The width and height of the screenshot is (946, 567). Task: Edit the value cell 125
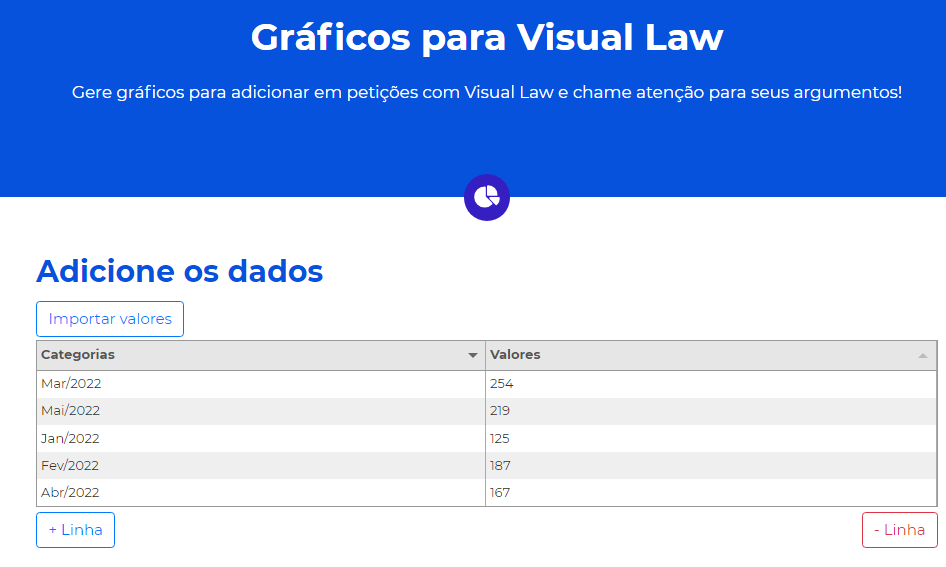click(x=711, y=439)
